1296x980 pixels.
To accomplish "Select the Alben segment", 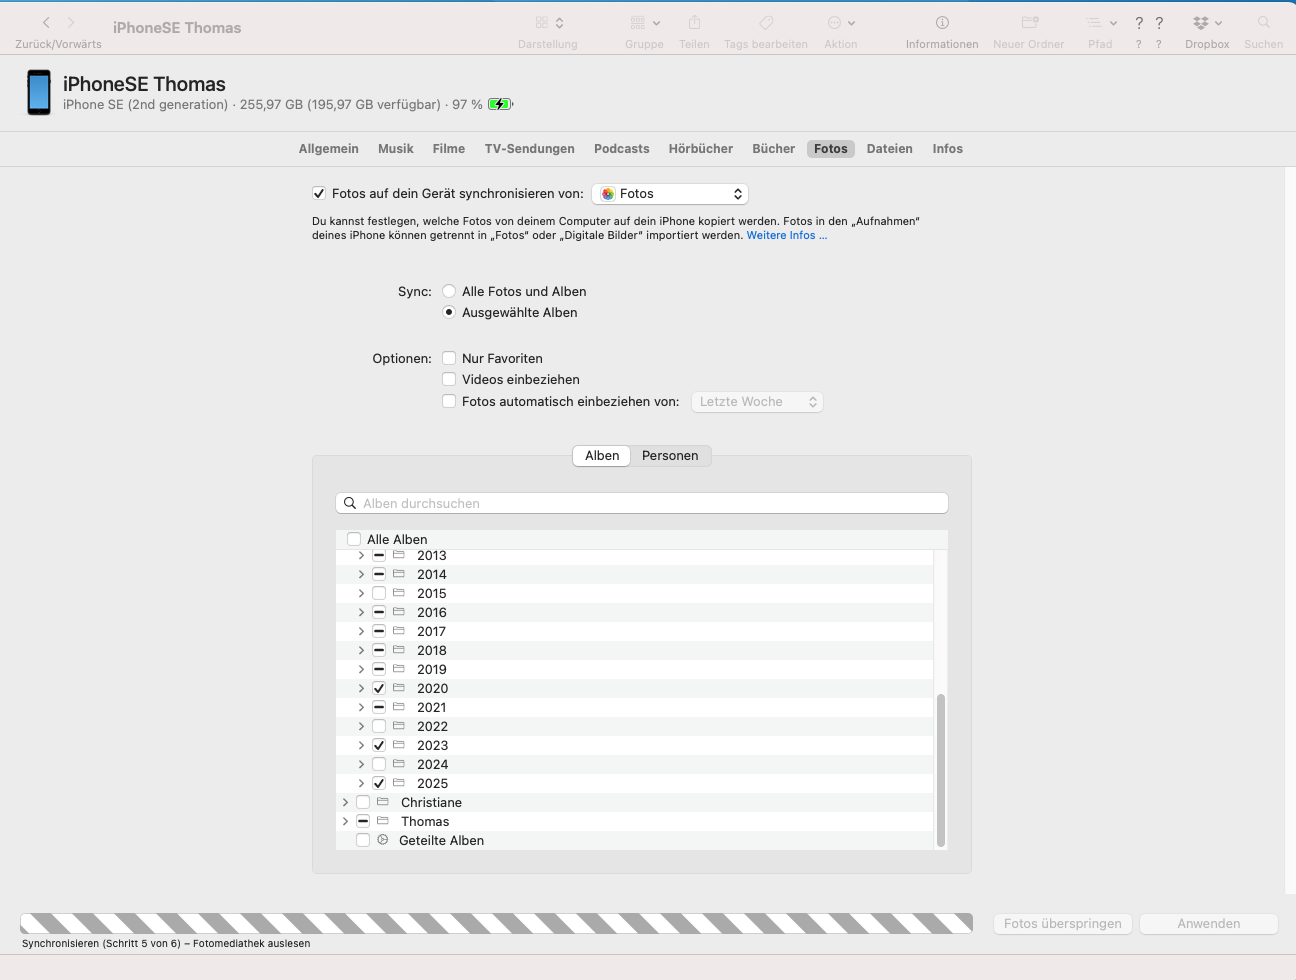I will [x=602, y=456].
